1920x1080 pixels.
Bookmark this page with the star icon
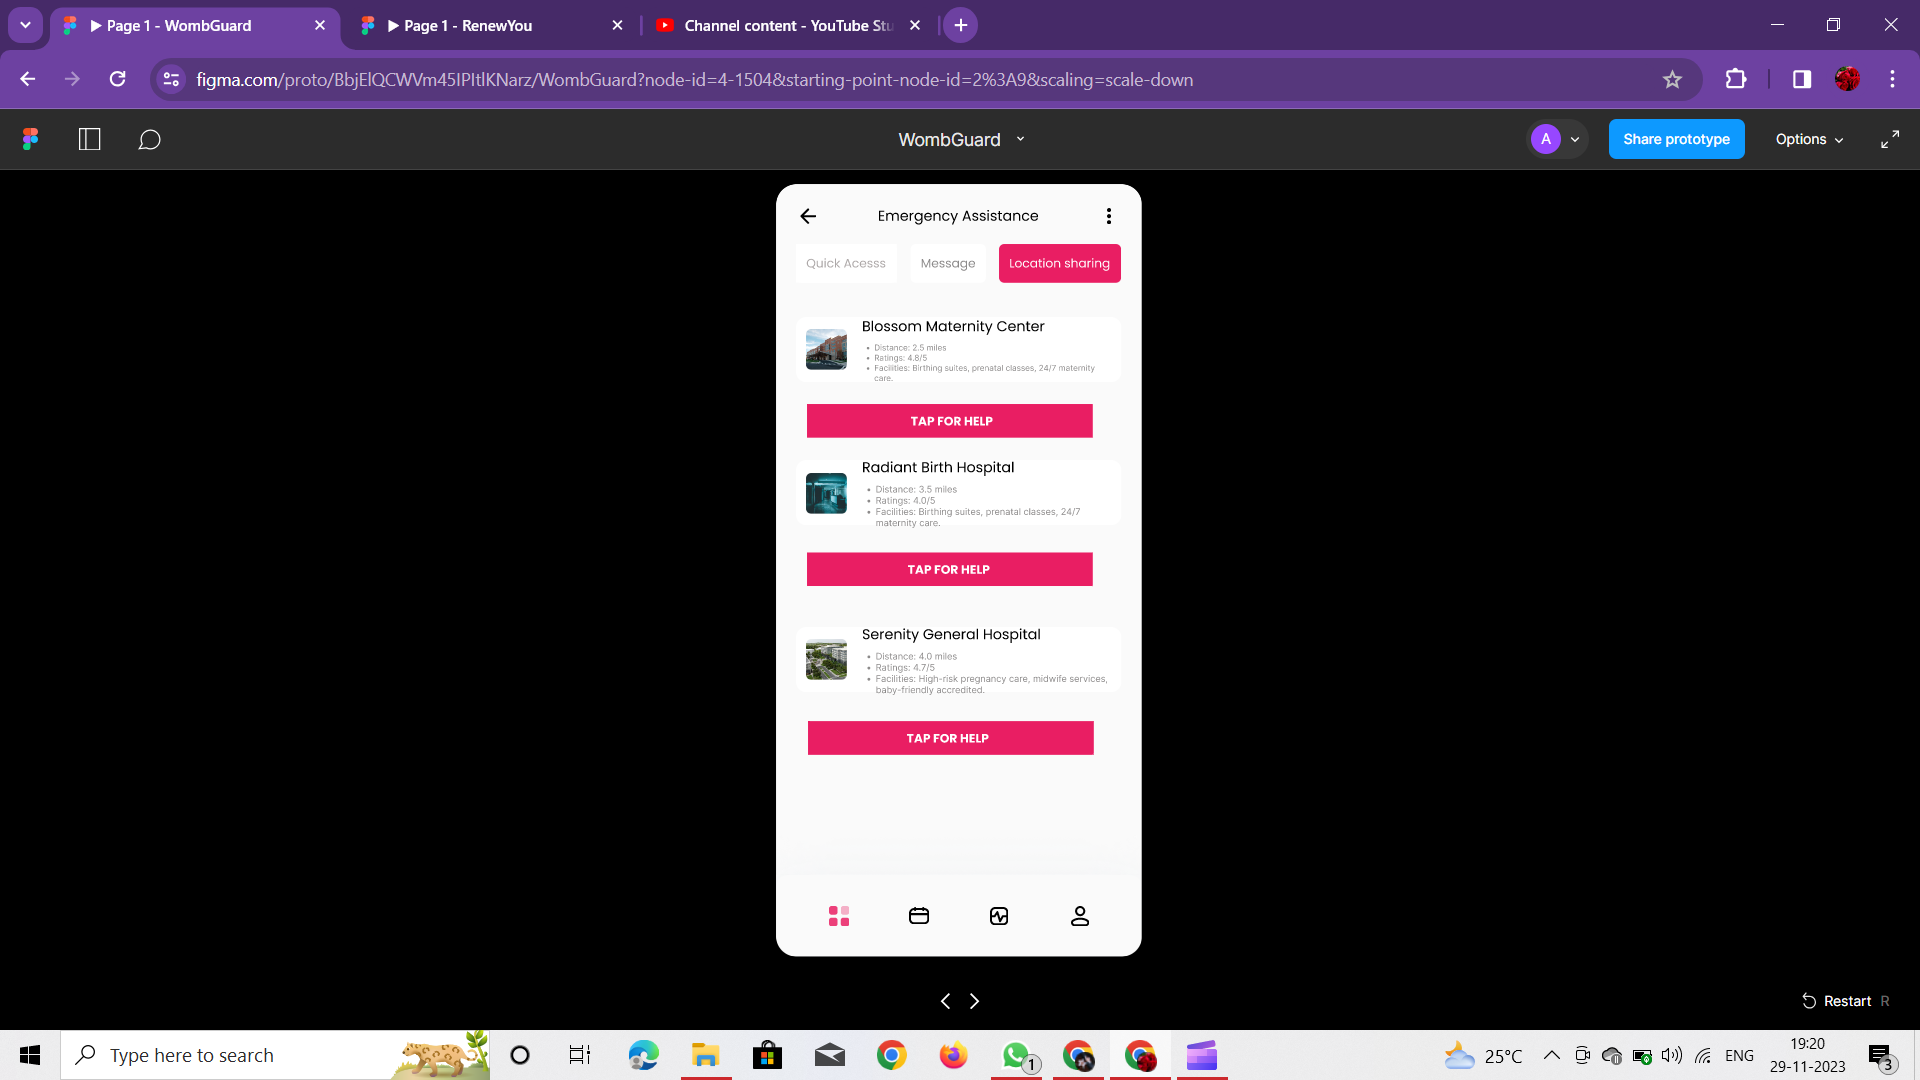coord(1672,80)
